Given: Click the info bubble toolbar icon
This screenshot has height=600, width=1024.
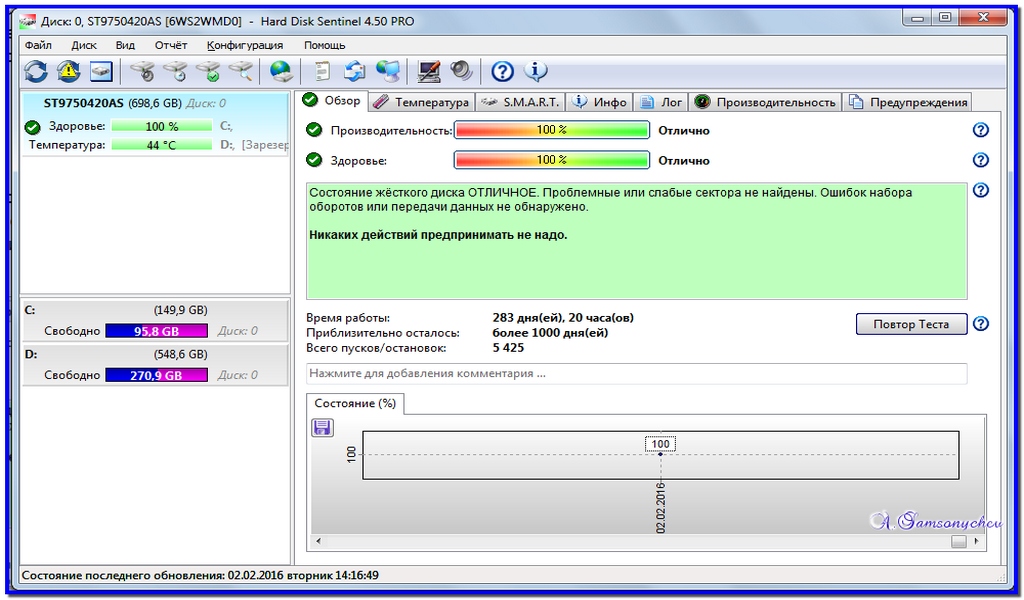Looking at the screenshot, I should [x=536, y=71].
